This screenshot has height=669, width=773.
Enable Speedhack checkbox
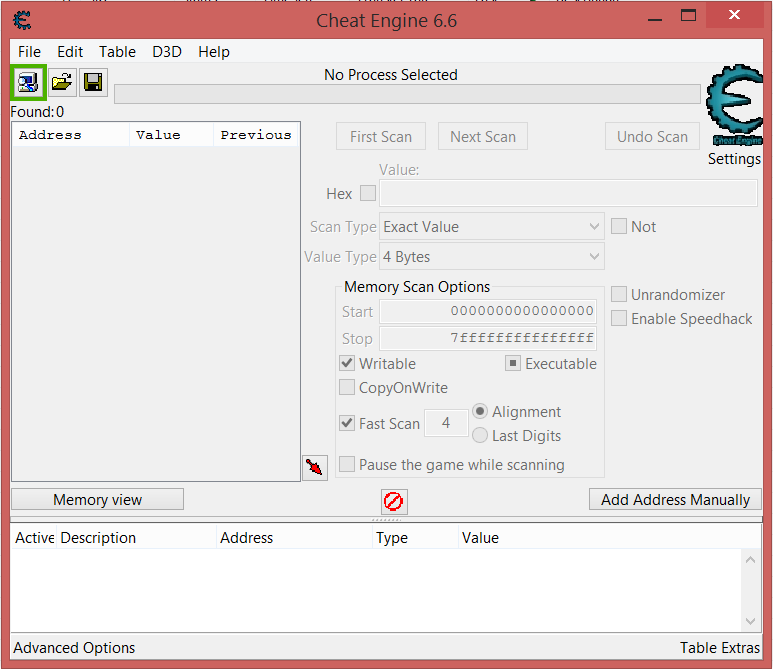pos(619,318)
